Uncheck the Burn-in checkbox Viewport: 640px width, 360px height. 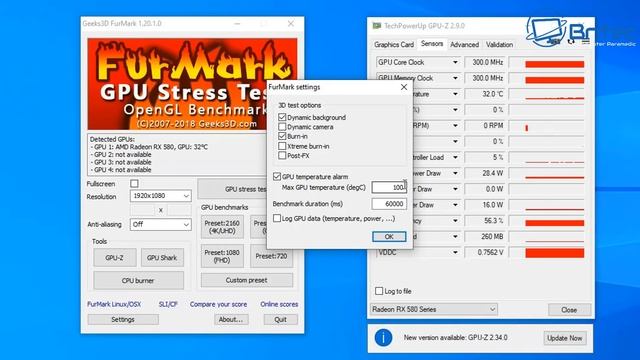point(282,136)
